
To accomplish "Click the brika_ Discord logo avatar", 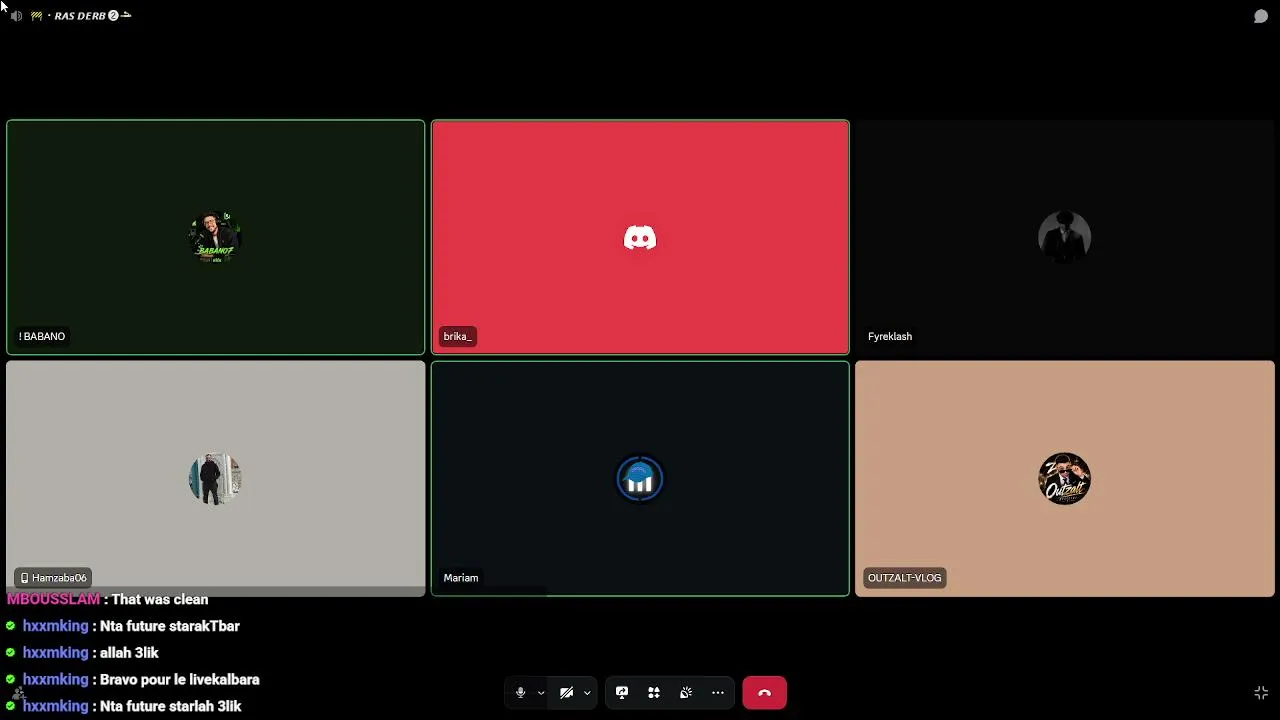I will coord(640,237).
